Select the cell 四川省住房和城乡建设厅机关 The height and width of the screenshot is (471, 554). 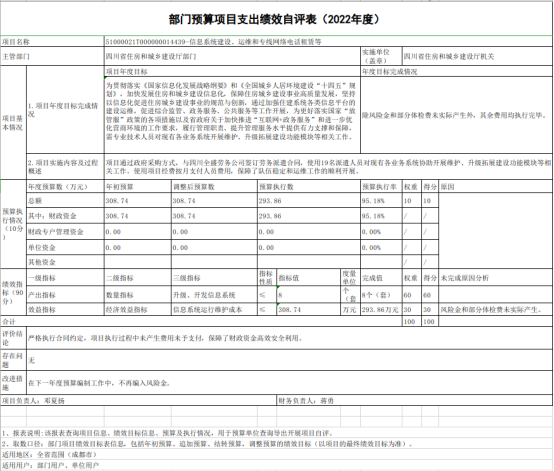pyautogui.click(x=477, y=56)
